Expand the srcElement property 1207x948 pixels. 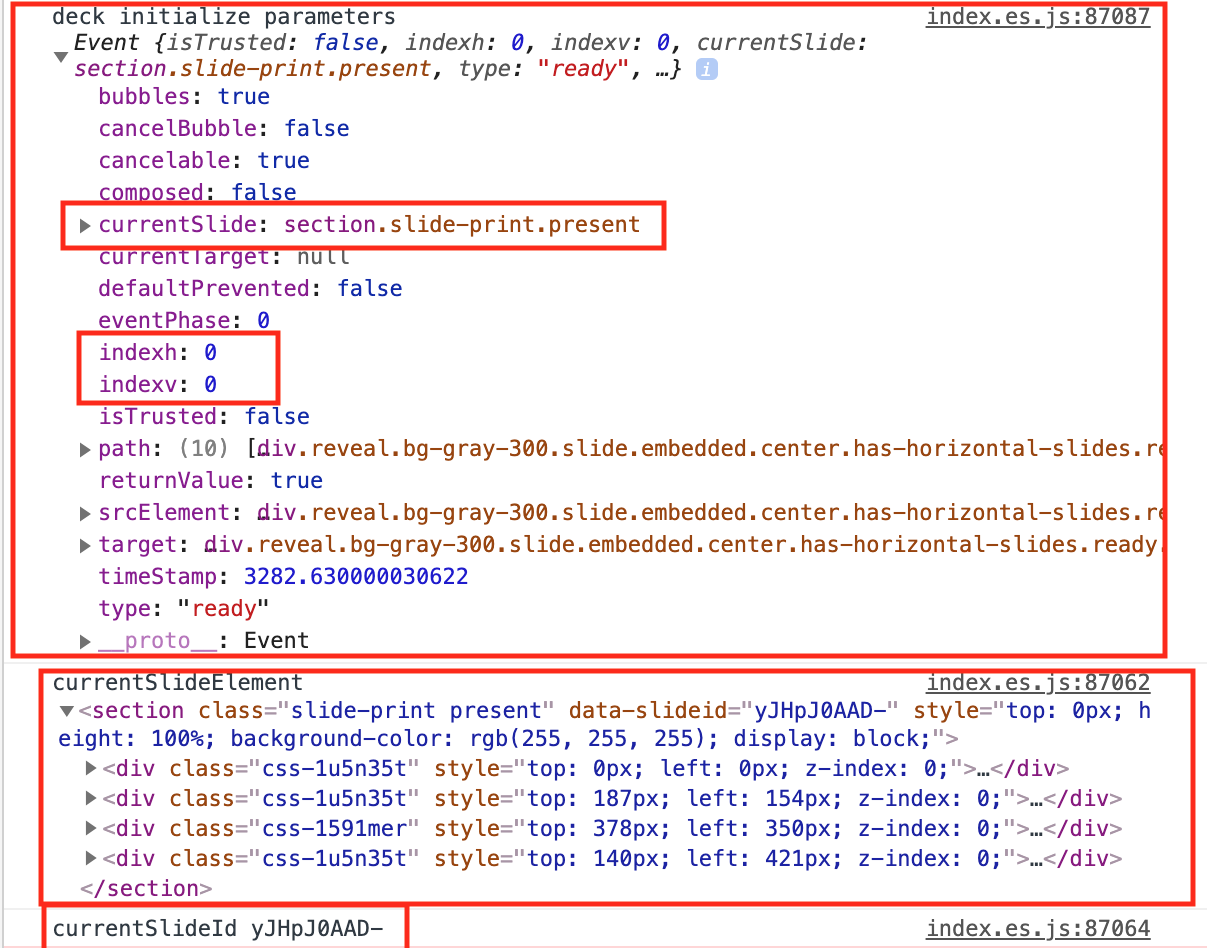click(84, 512)
